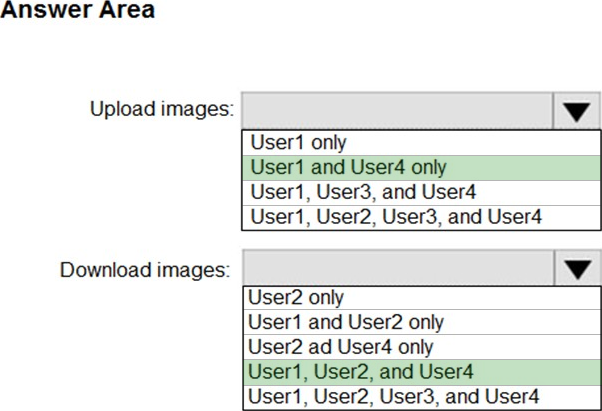Select "User1 only" for Upload images
This screenshot has width=602, height=411.
[x=299, y=142]
